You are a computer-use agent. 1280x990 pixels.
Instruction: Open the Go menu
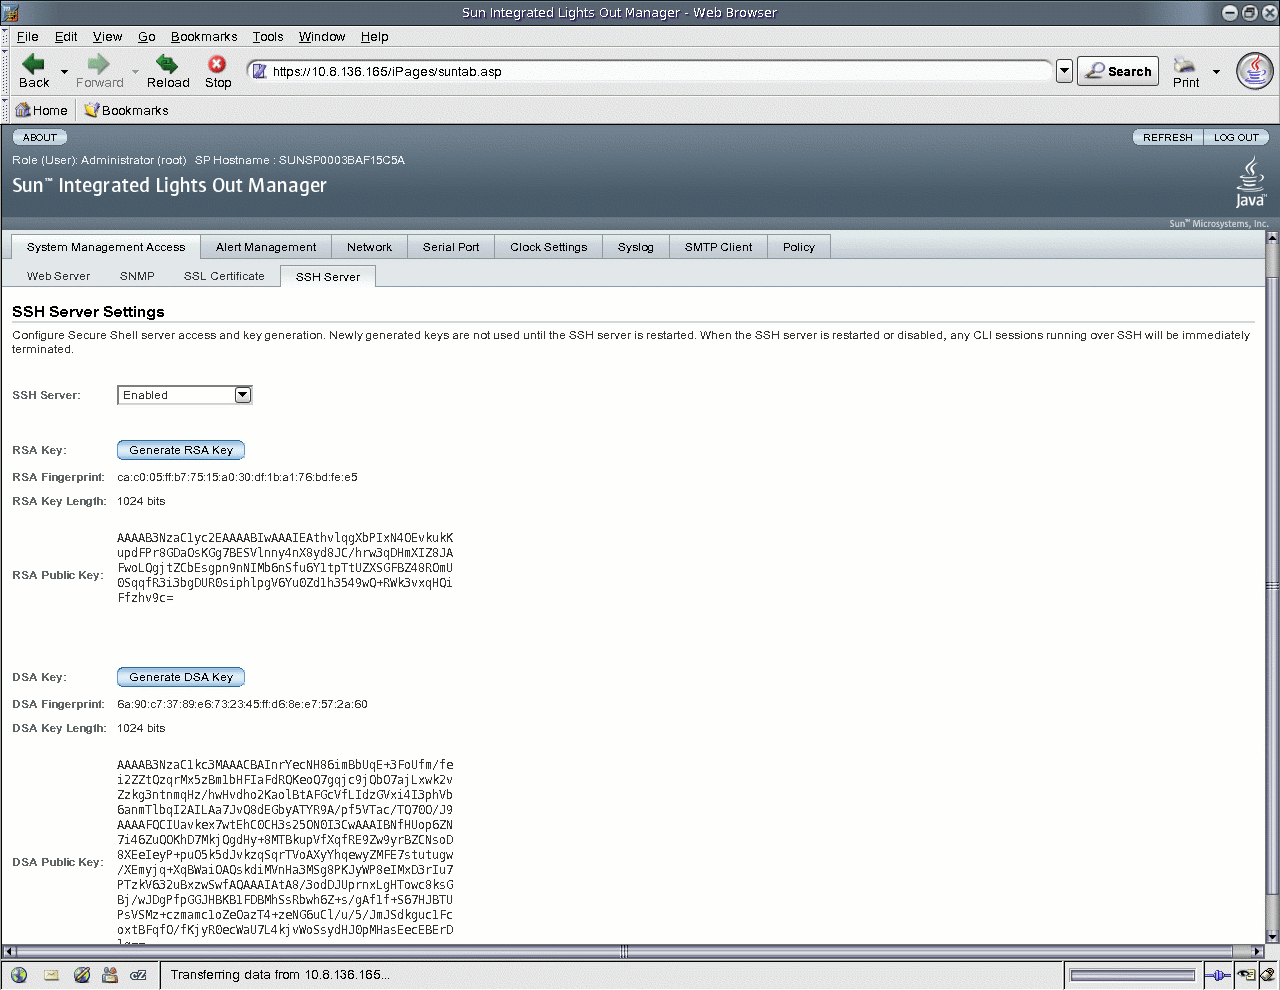147,37
